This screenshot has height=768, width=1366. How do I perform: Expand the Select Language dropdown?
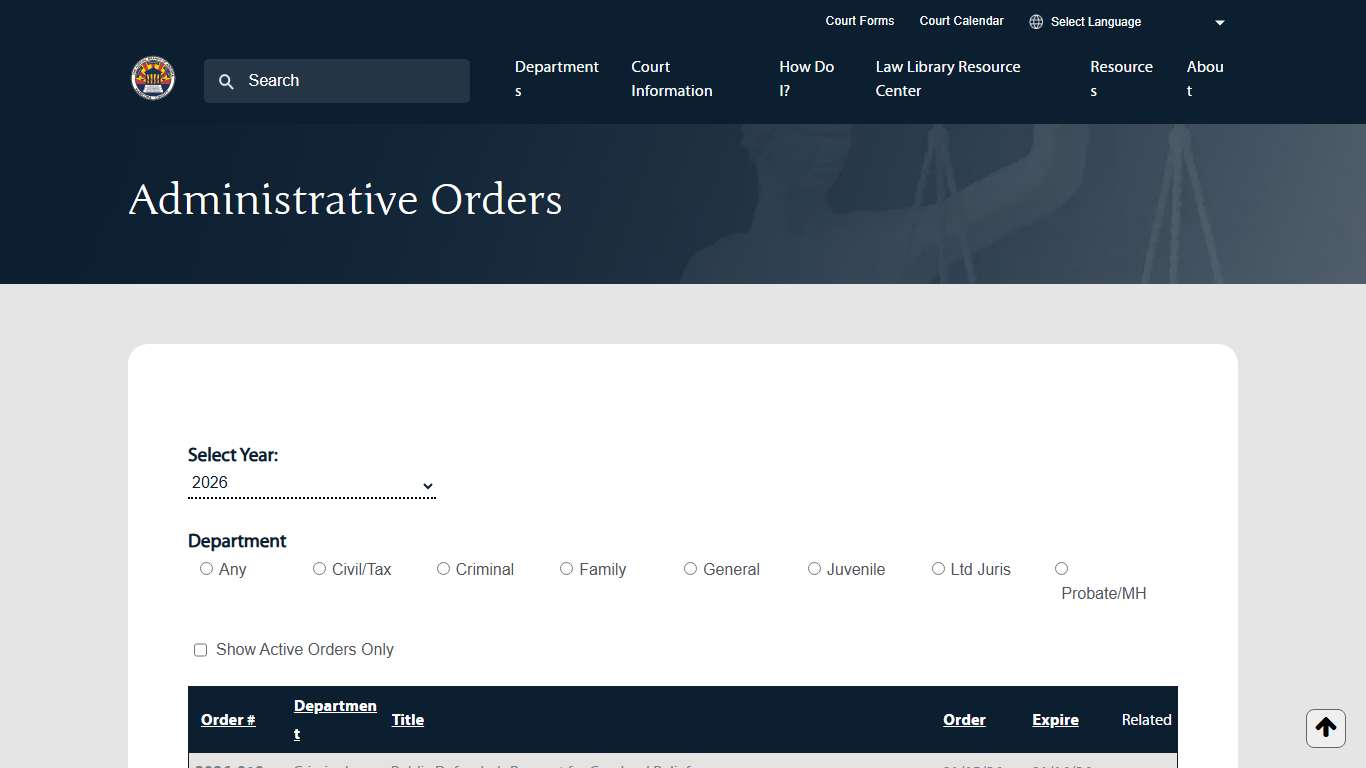tap(1219, 21)
